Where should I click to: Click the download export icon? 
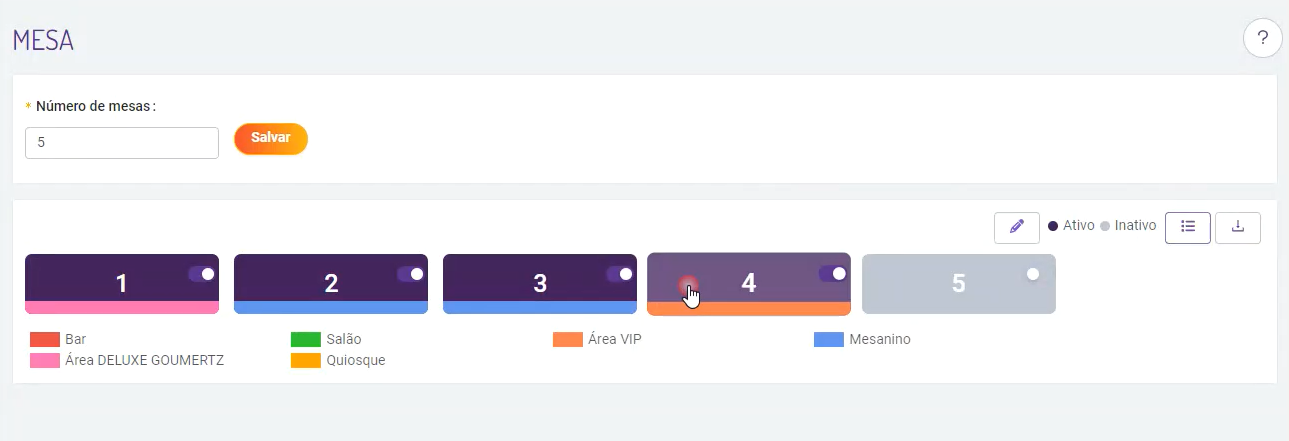[1238, 227]
